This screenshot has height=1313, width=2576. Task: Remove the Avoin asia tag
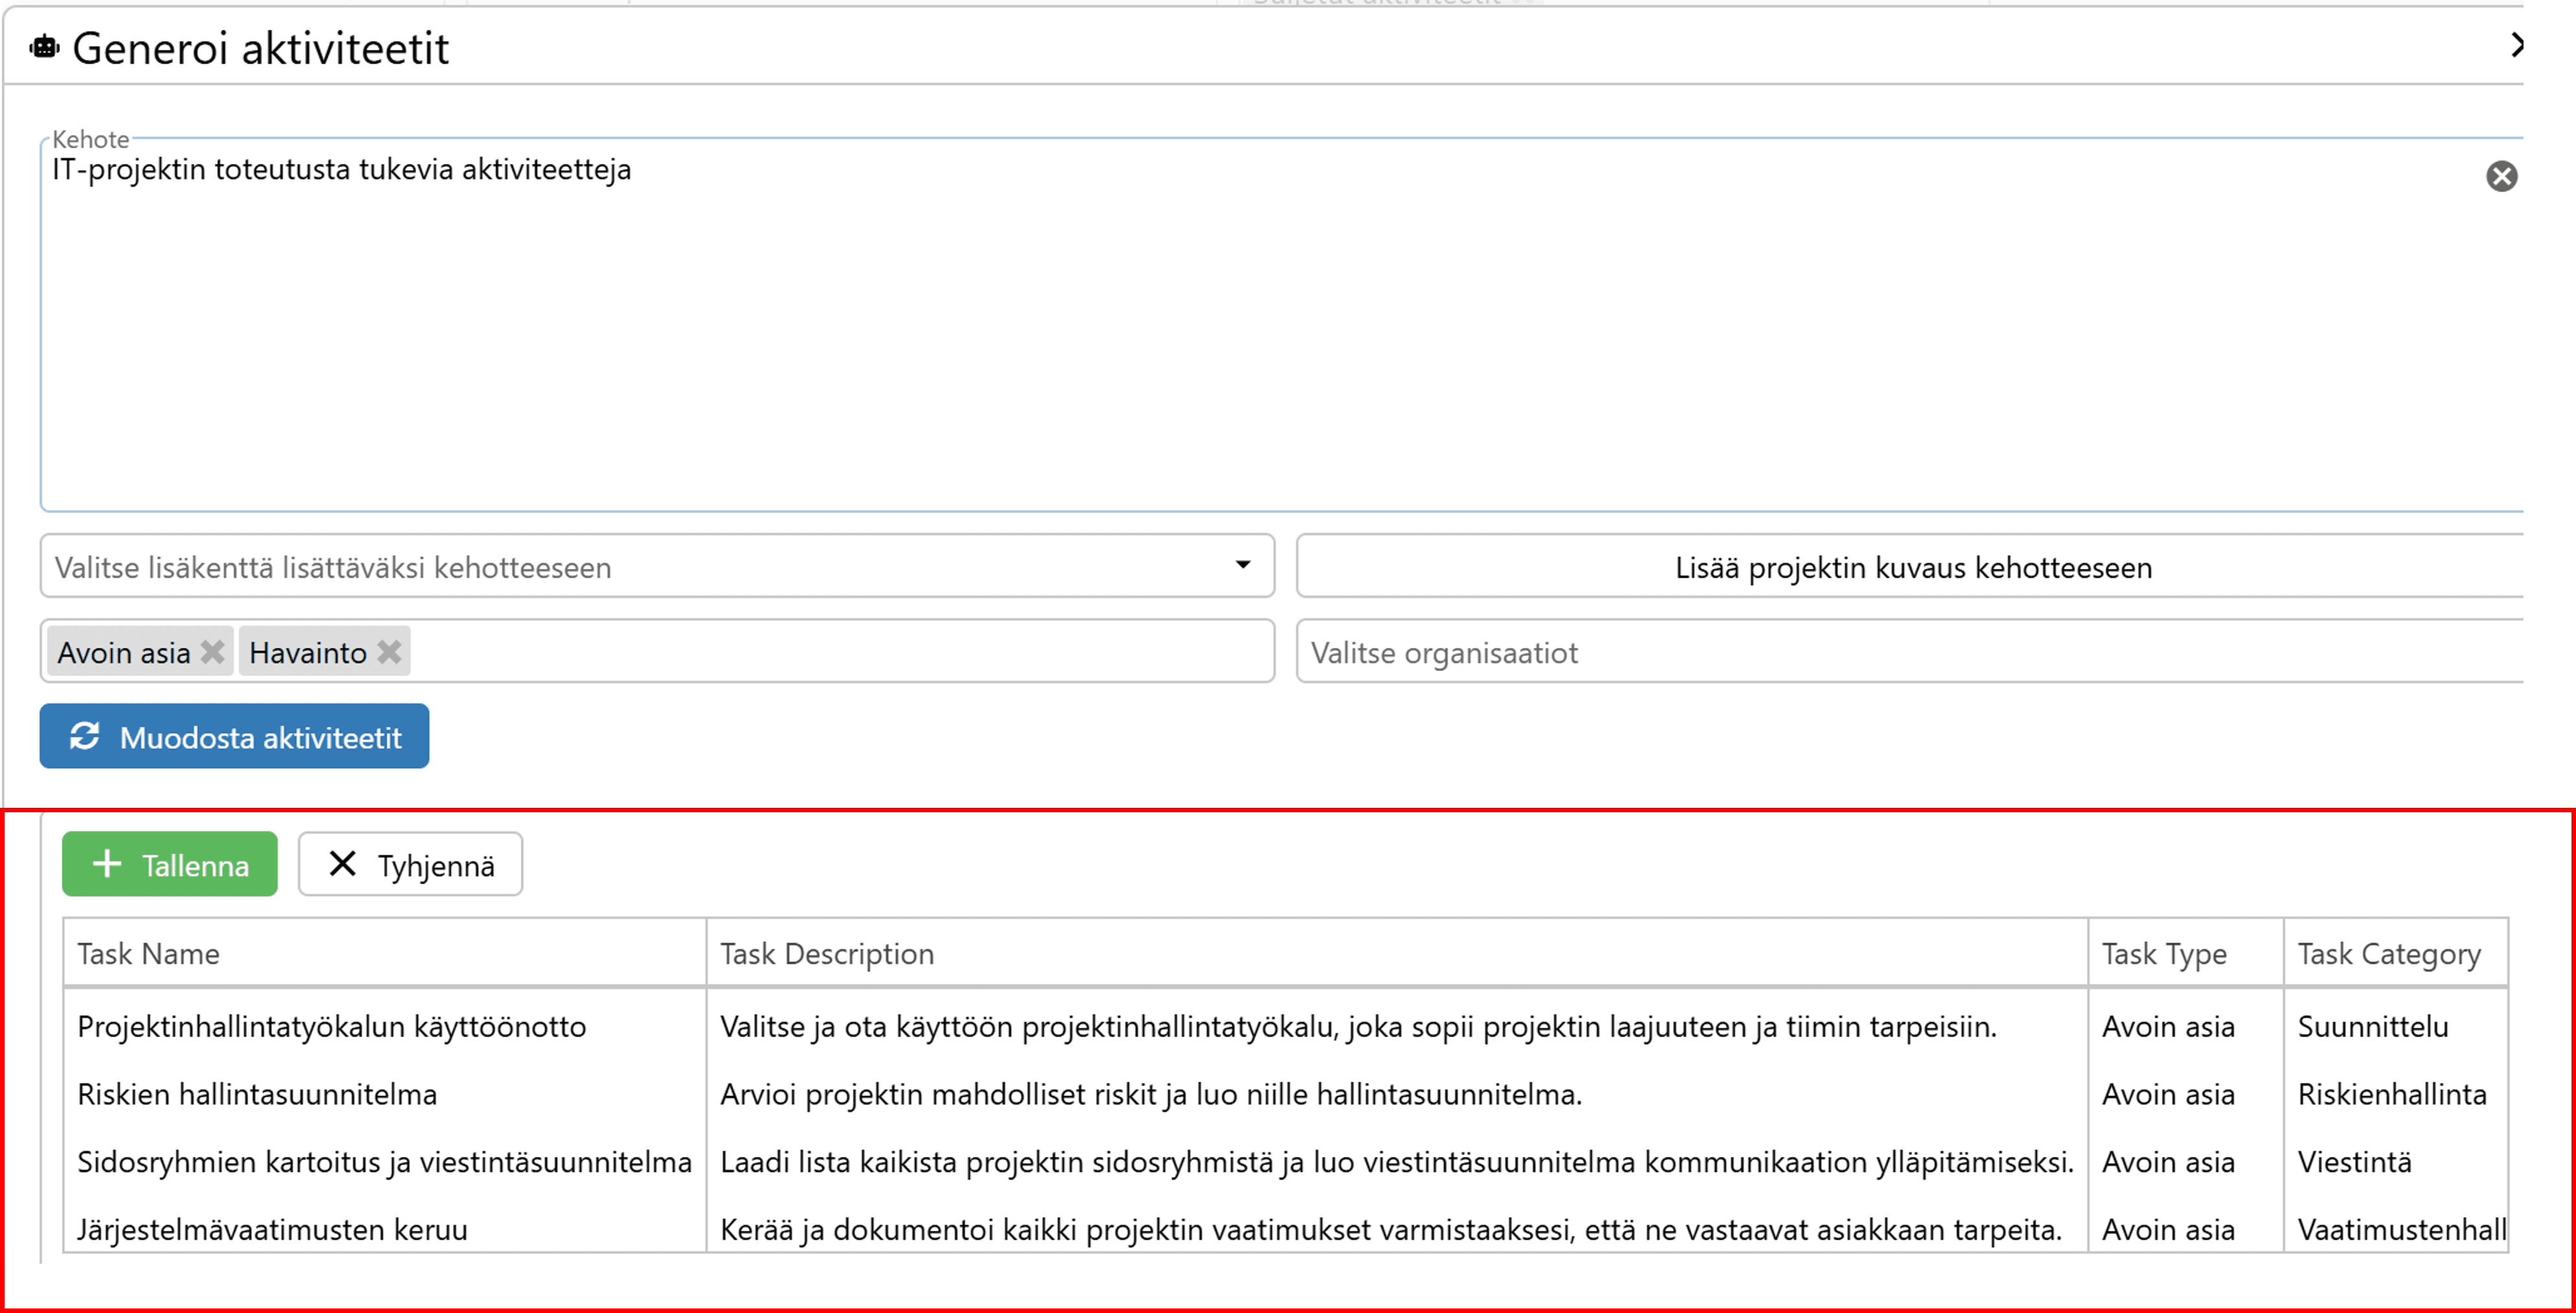(x=212, y=652)
